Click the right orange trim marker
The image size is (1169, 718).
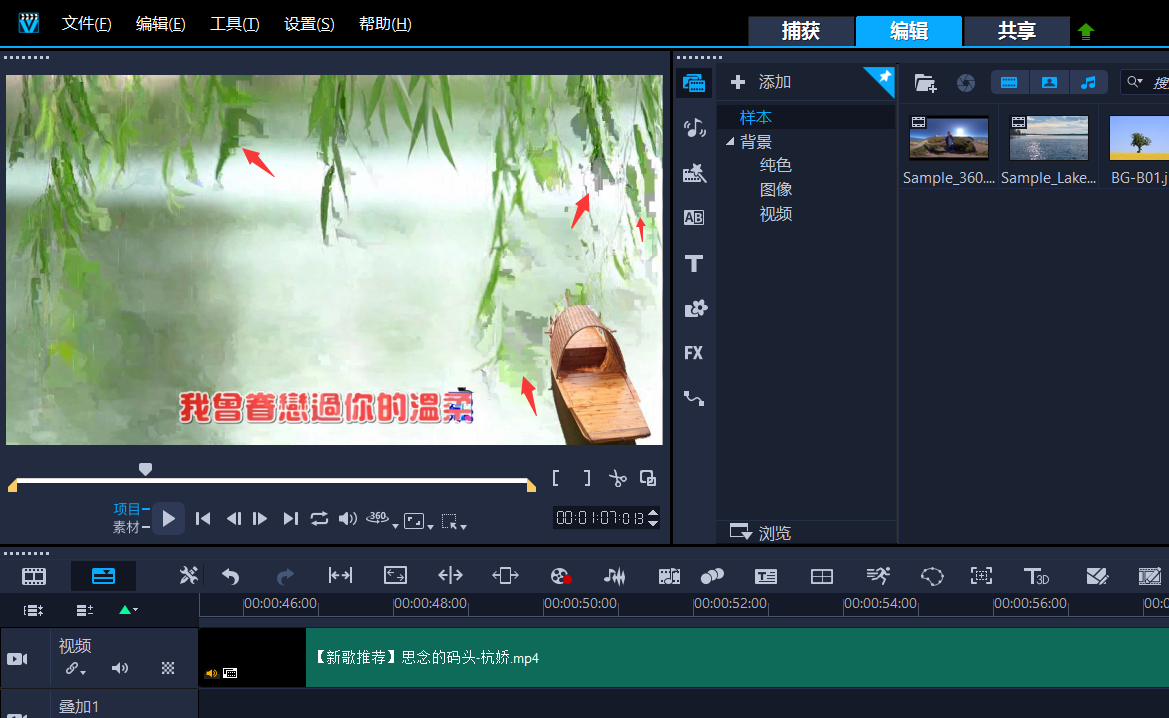pos(531,486)
